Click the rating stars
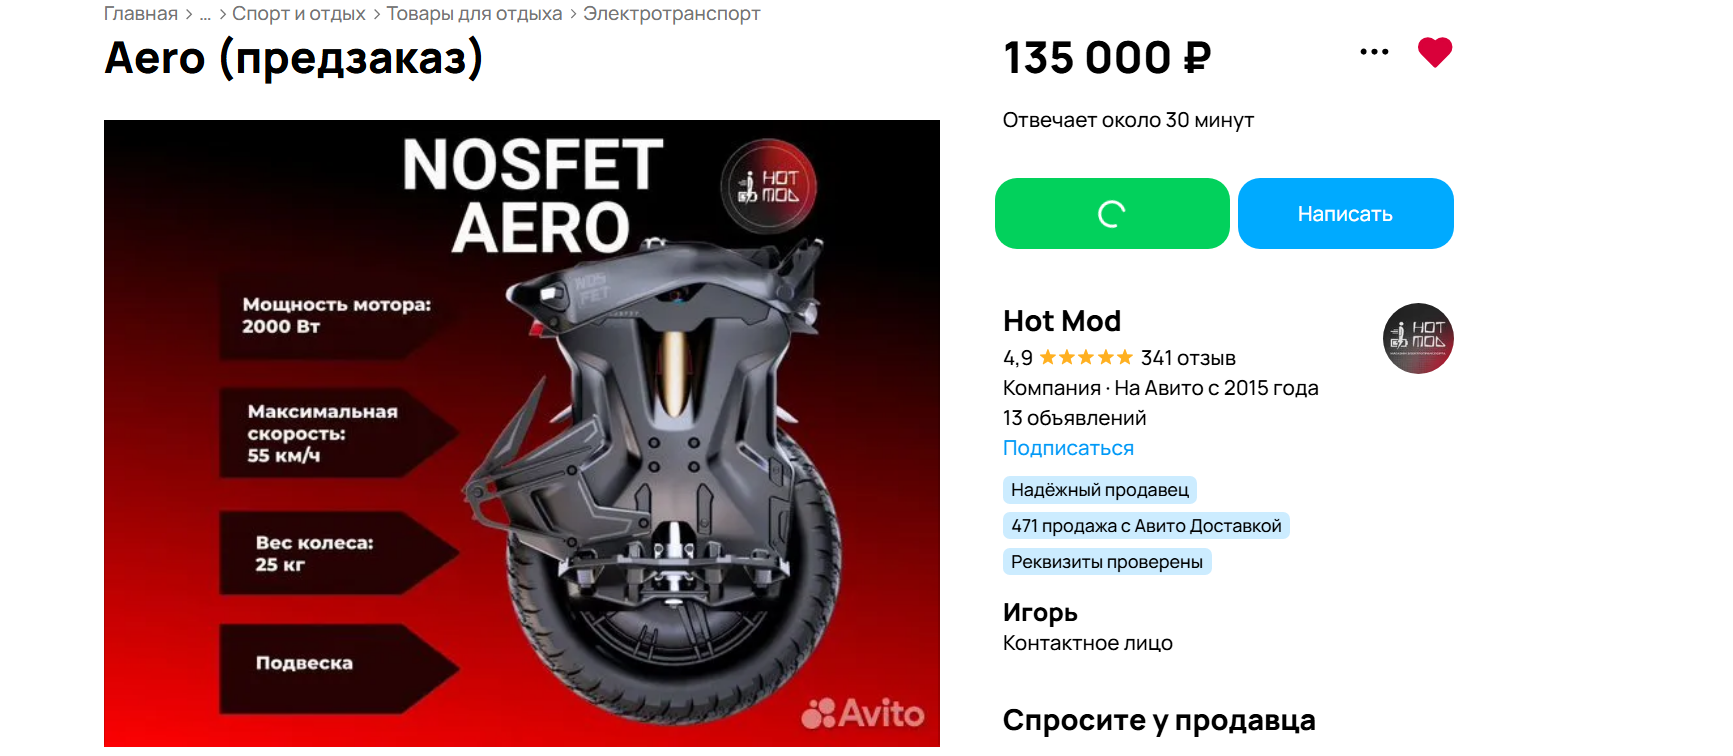1733x756 pixels. (1086, 357)
